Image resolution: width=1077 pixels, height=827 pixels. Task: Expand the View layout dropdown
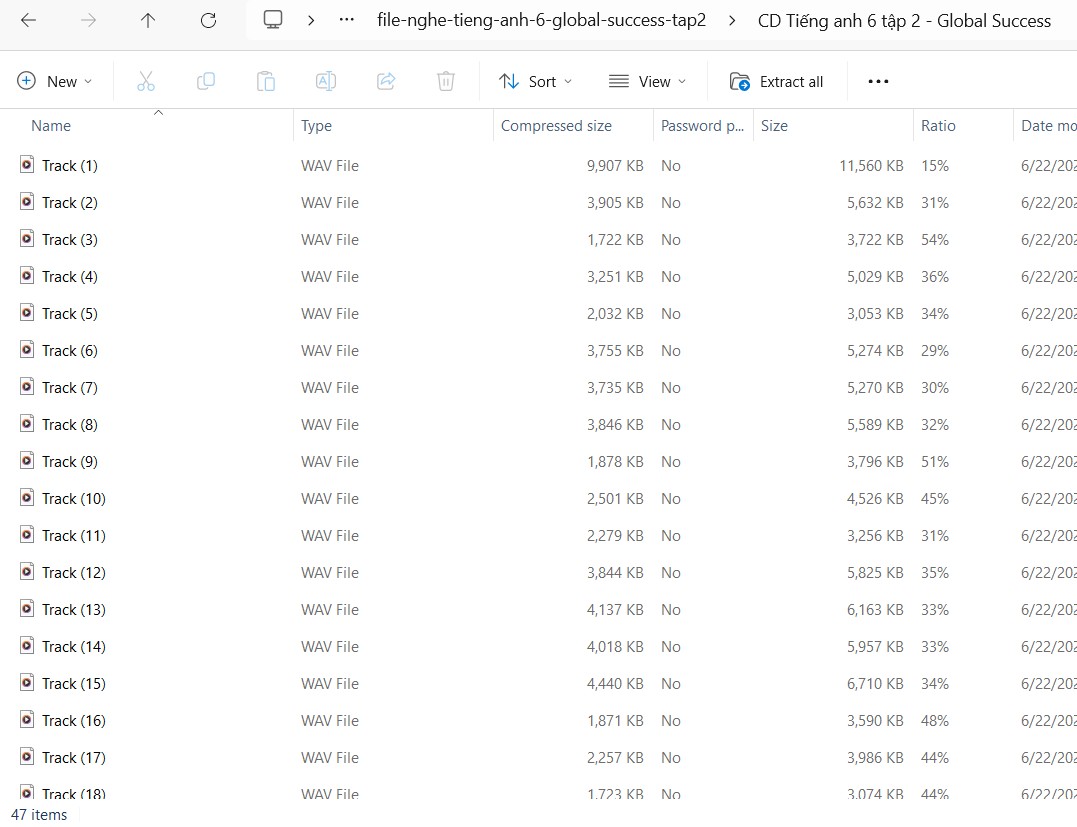click(x=648, y=81)
